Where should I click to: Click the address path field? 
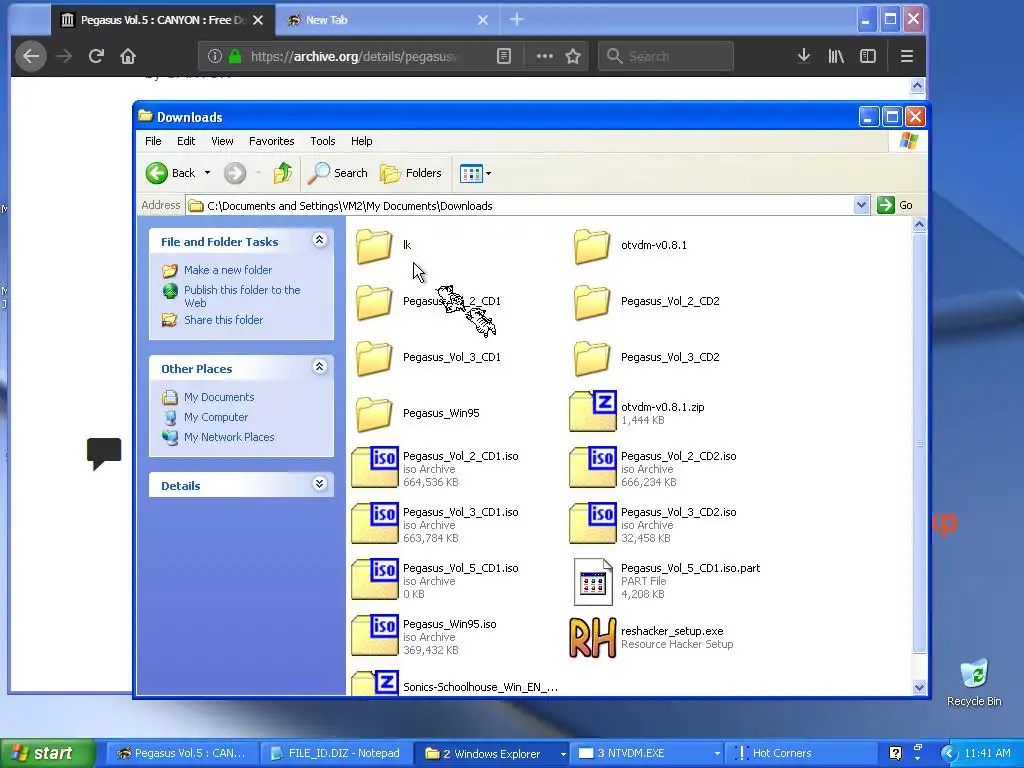coord(520,206)
